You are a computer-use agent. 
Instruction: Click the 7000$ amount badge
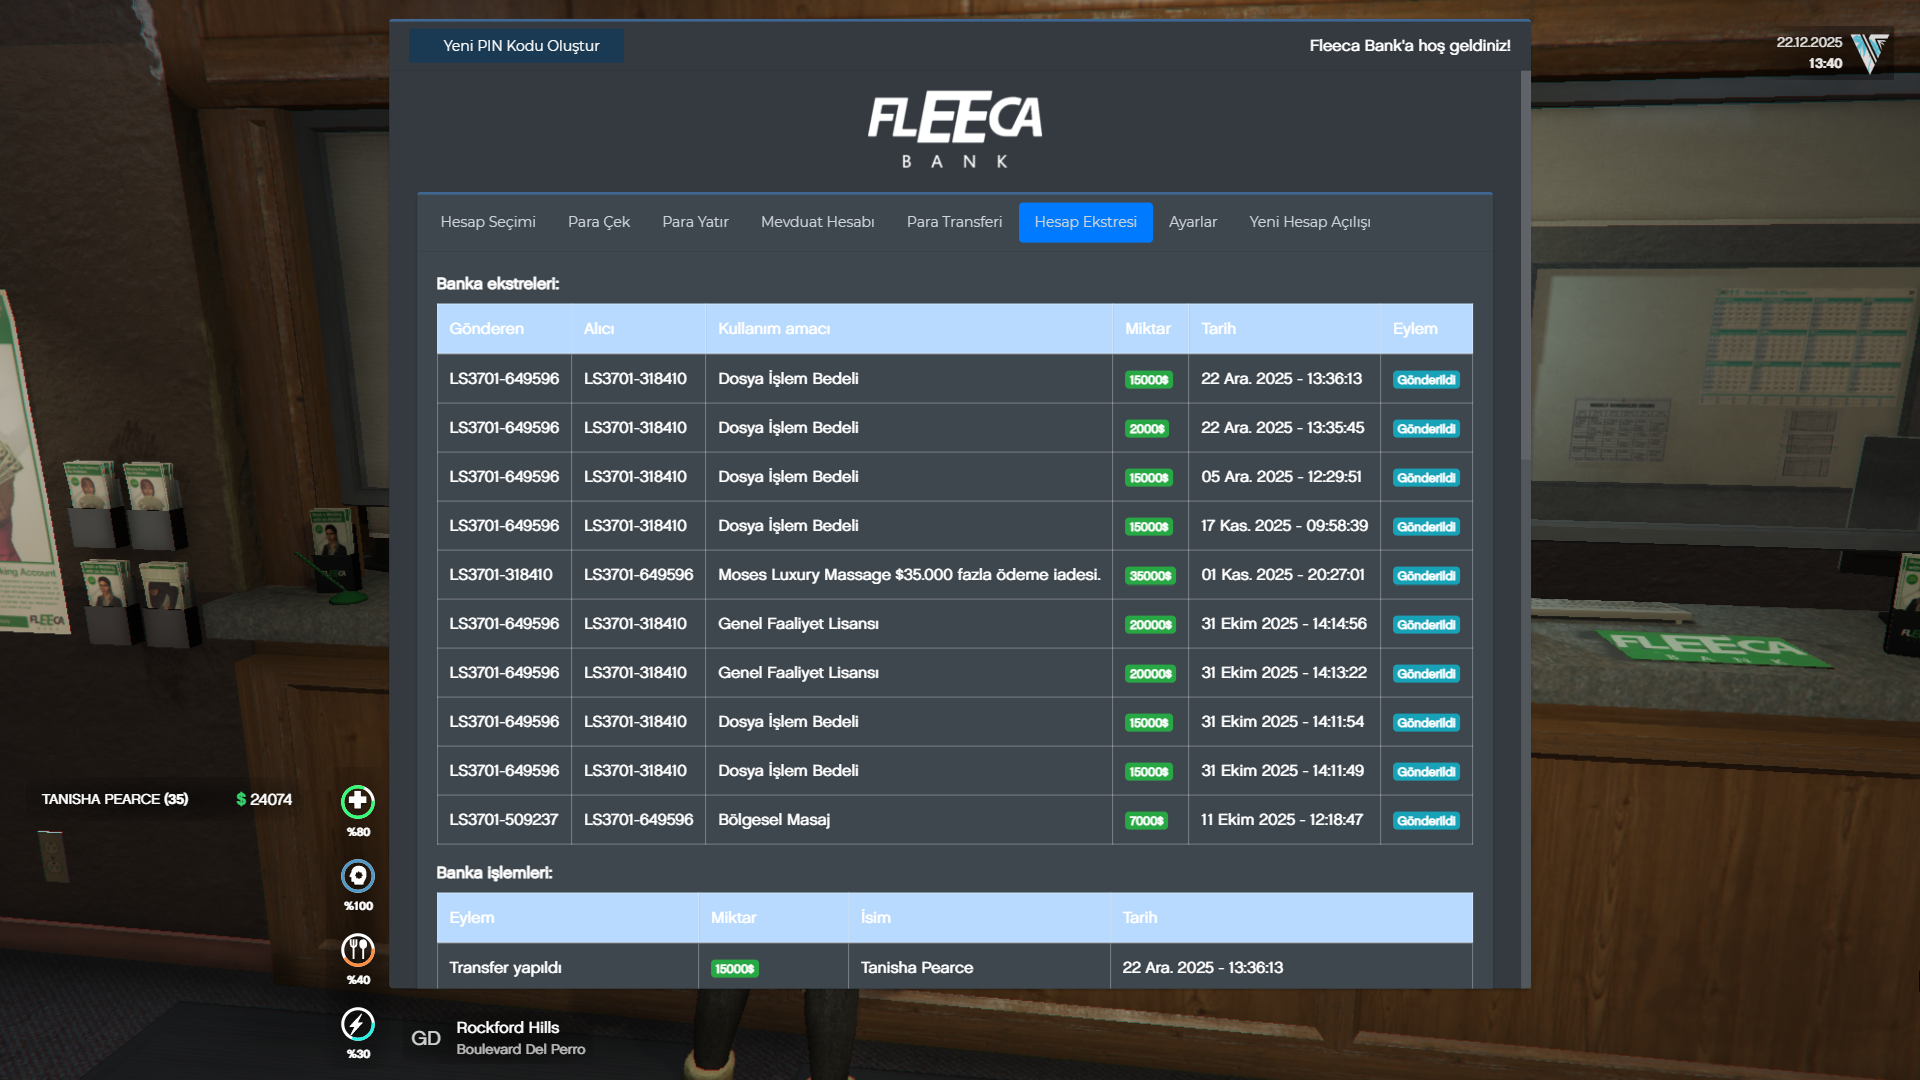pyautogui.click(x=1147, y=821)
